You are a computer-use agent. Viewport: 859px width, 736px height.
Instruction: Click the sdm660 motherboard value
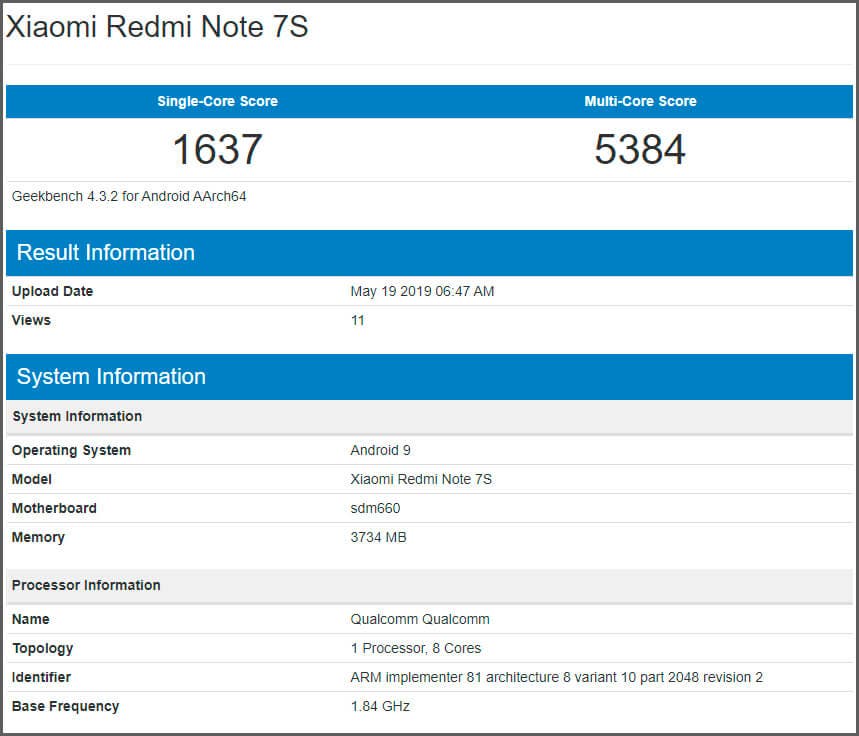pos(376,508)
